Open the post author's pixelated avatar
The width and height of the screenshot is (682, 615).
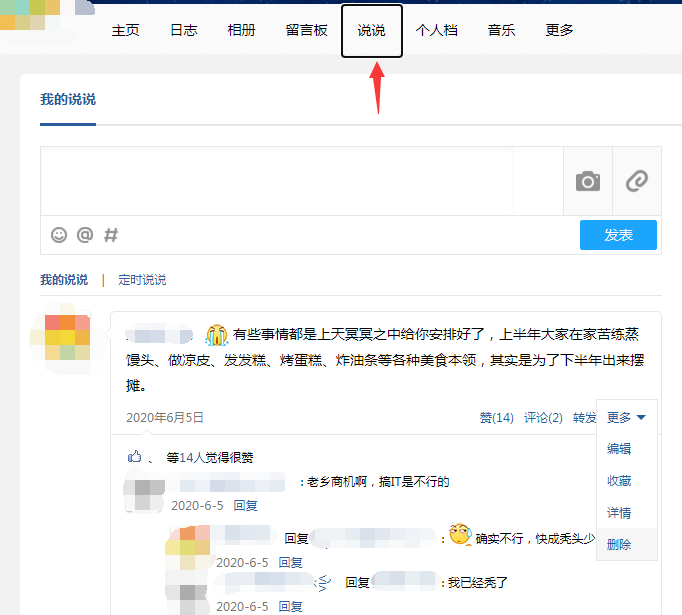tap(67, 337)
